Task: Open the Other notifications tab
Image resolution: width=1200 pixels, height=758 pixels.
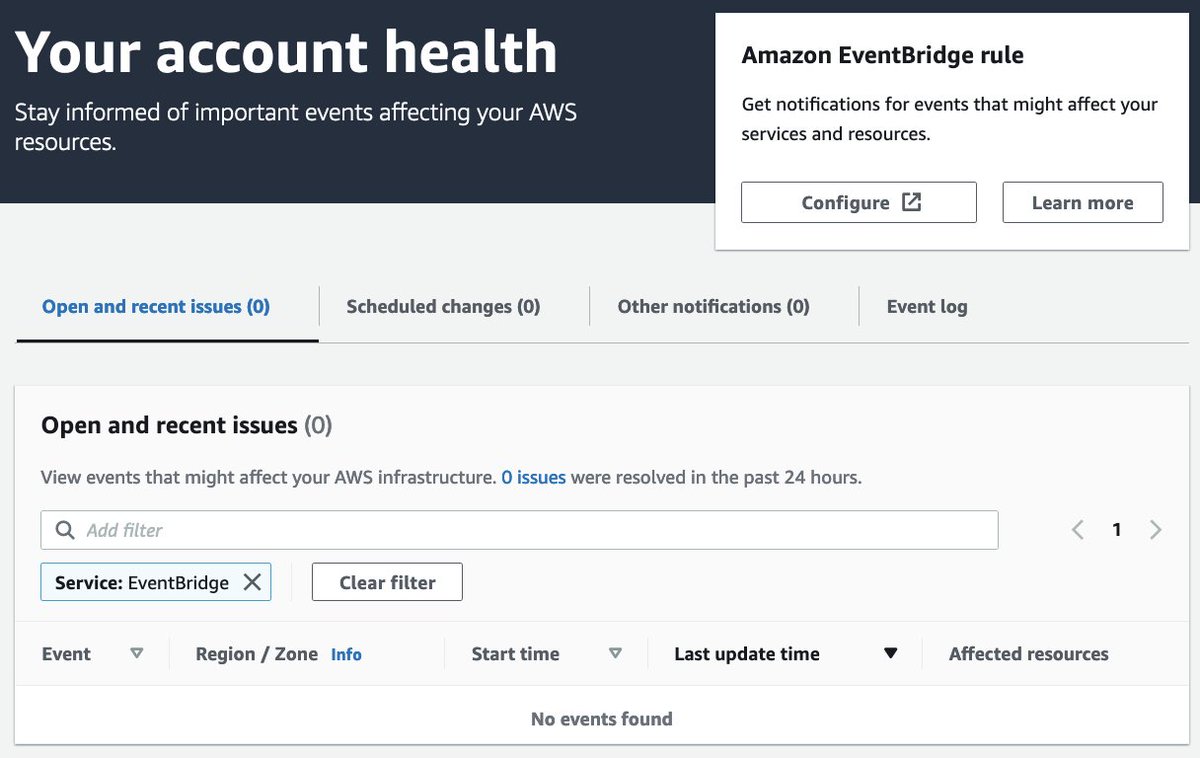Action: (x=713, y=307)
